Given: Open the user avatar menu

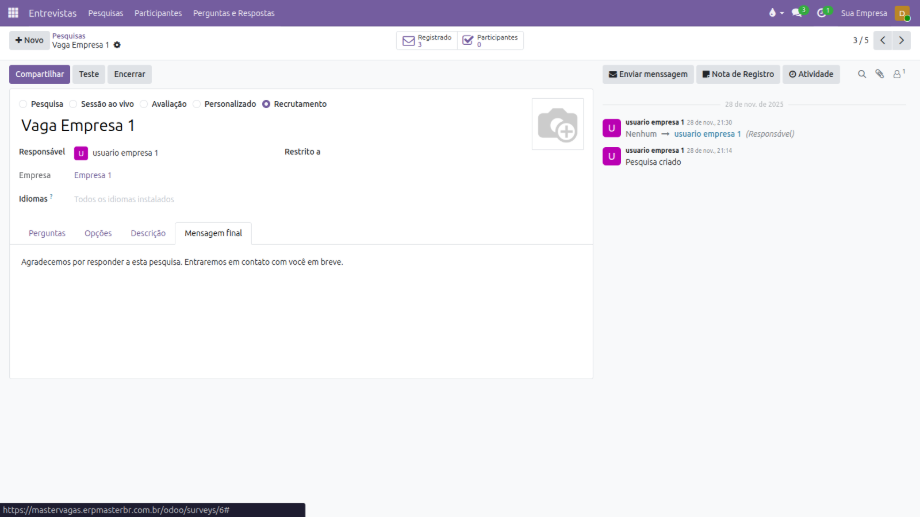Looking at the screenshot, I should pyautogui.click(x=902, y=13).
